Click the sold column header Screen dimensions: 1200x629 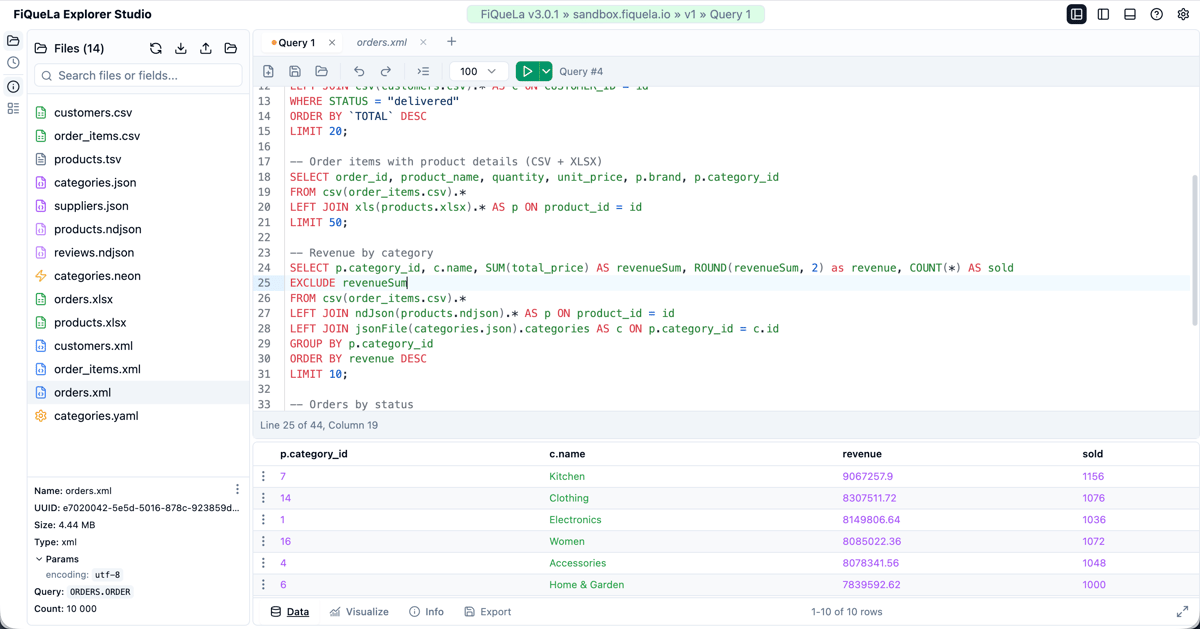(x=1093, y=454)
